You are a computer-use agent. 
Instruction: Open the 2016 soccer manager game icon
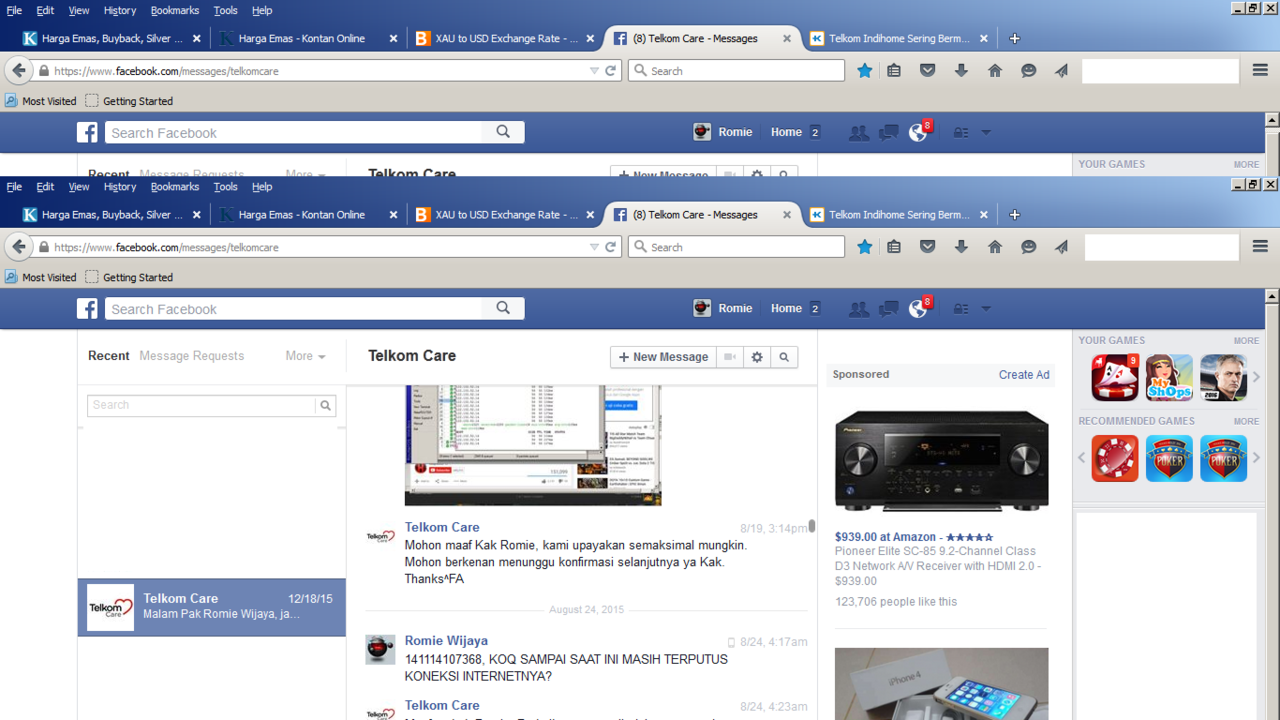pos(1223,377)
